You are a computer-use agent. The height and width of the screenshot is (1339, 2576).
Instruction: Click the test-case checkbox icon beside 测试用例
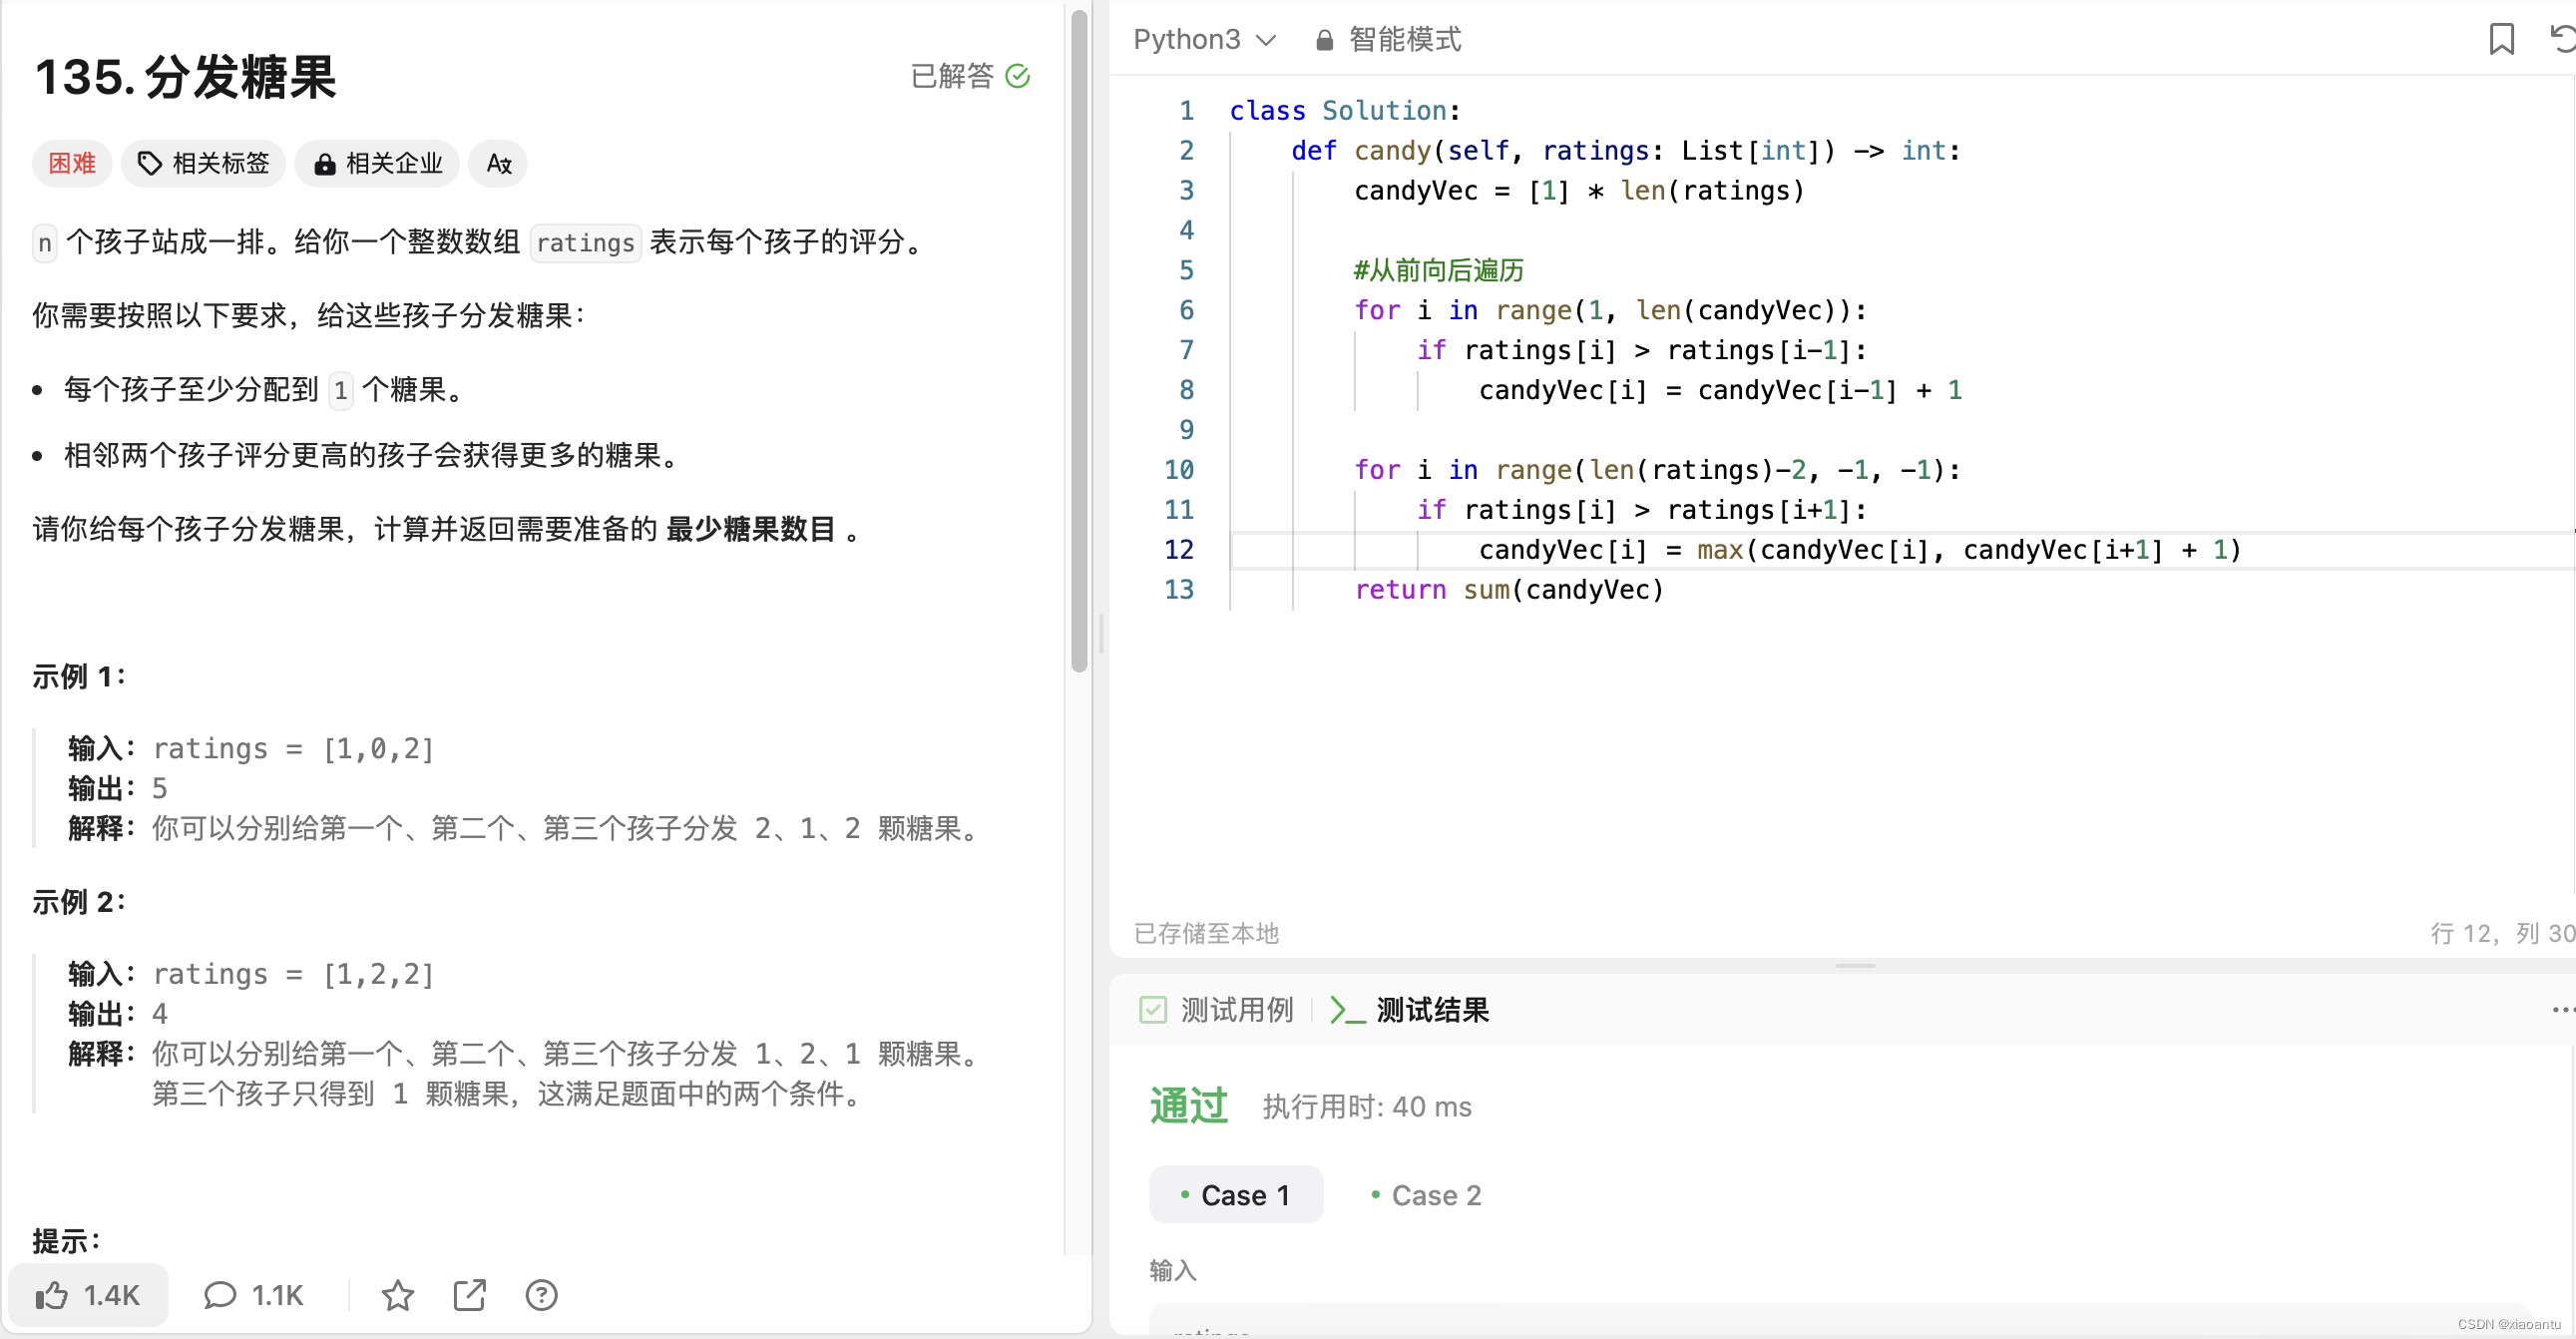1152,1009
